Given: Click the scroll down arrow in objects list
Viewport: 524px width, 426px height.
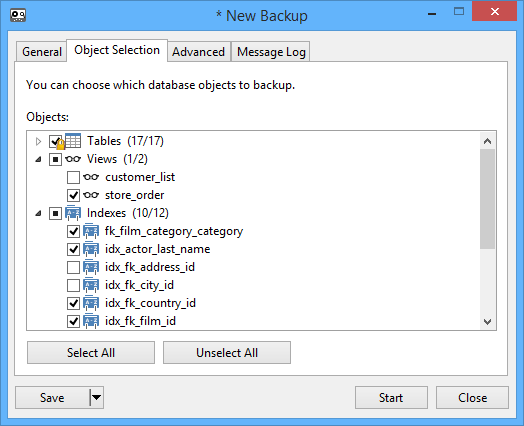Looking at the screenshot, I should pyautogui.click(x=487, y=322).
